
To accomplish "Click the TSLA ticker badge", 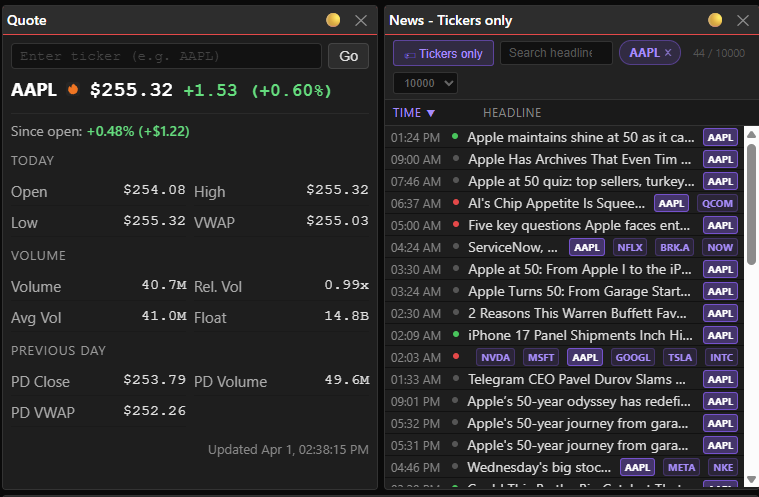I will [x=679, y=357].
